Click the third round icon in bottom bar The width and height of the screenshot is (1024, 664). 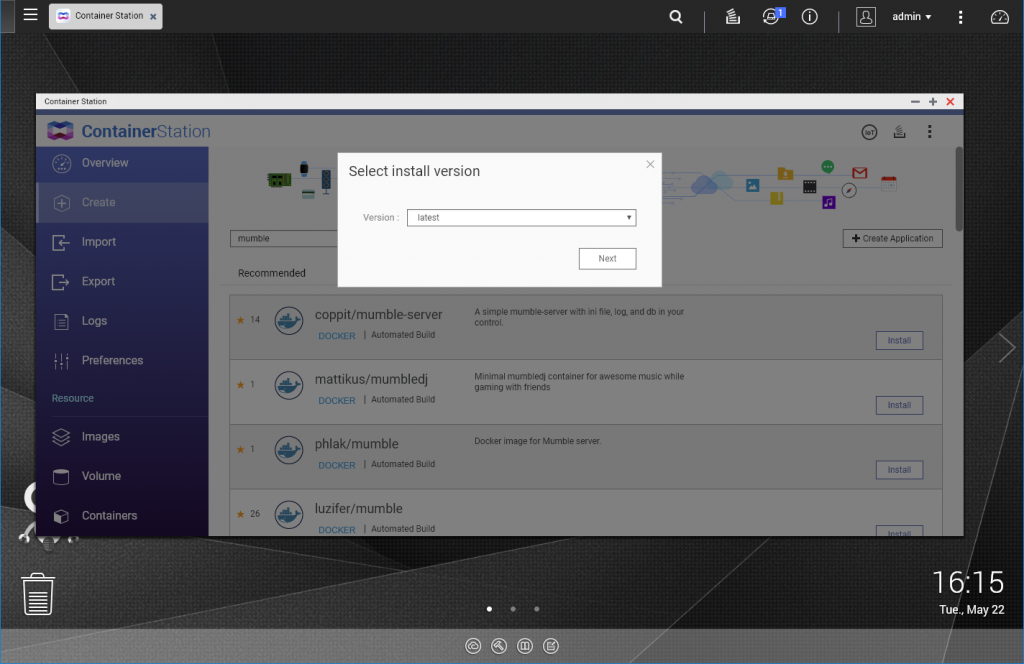[x=524, y=646]
